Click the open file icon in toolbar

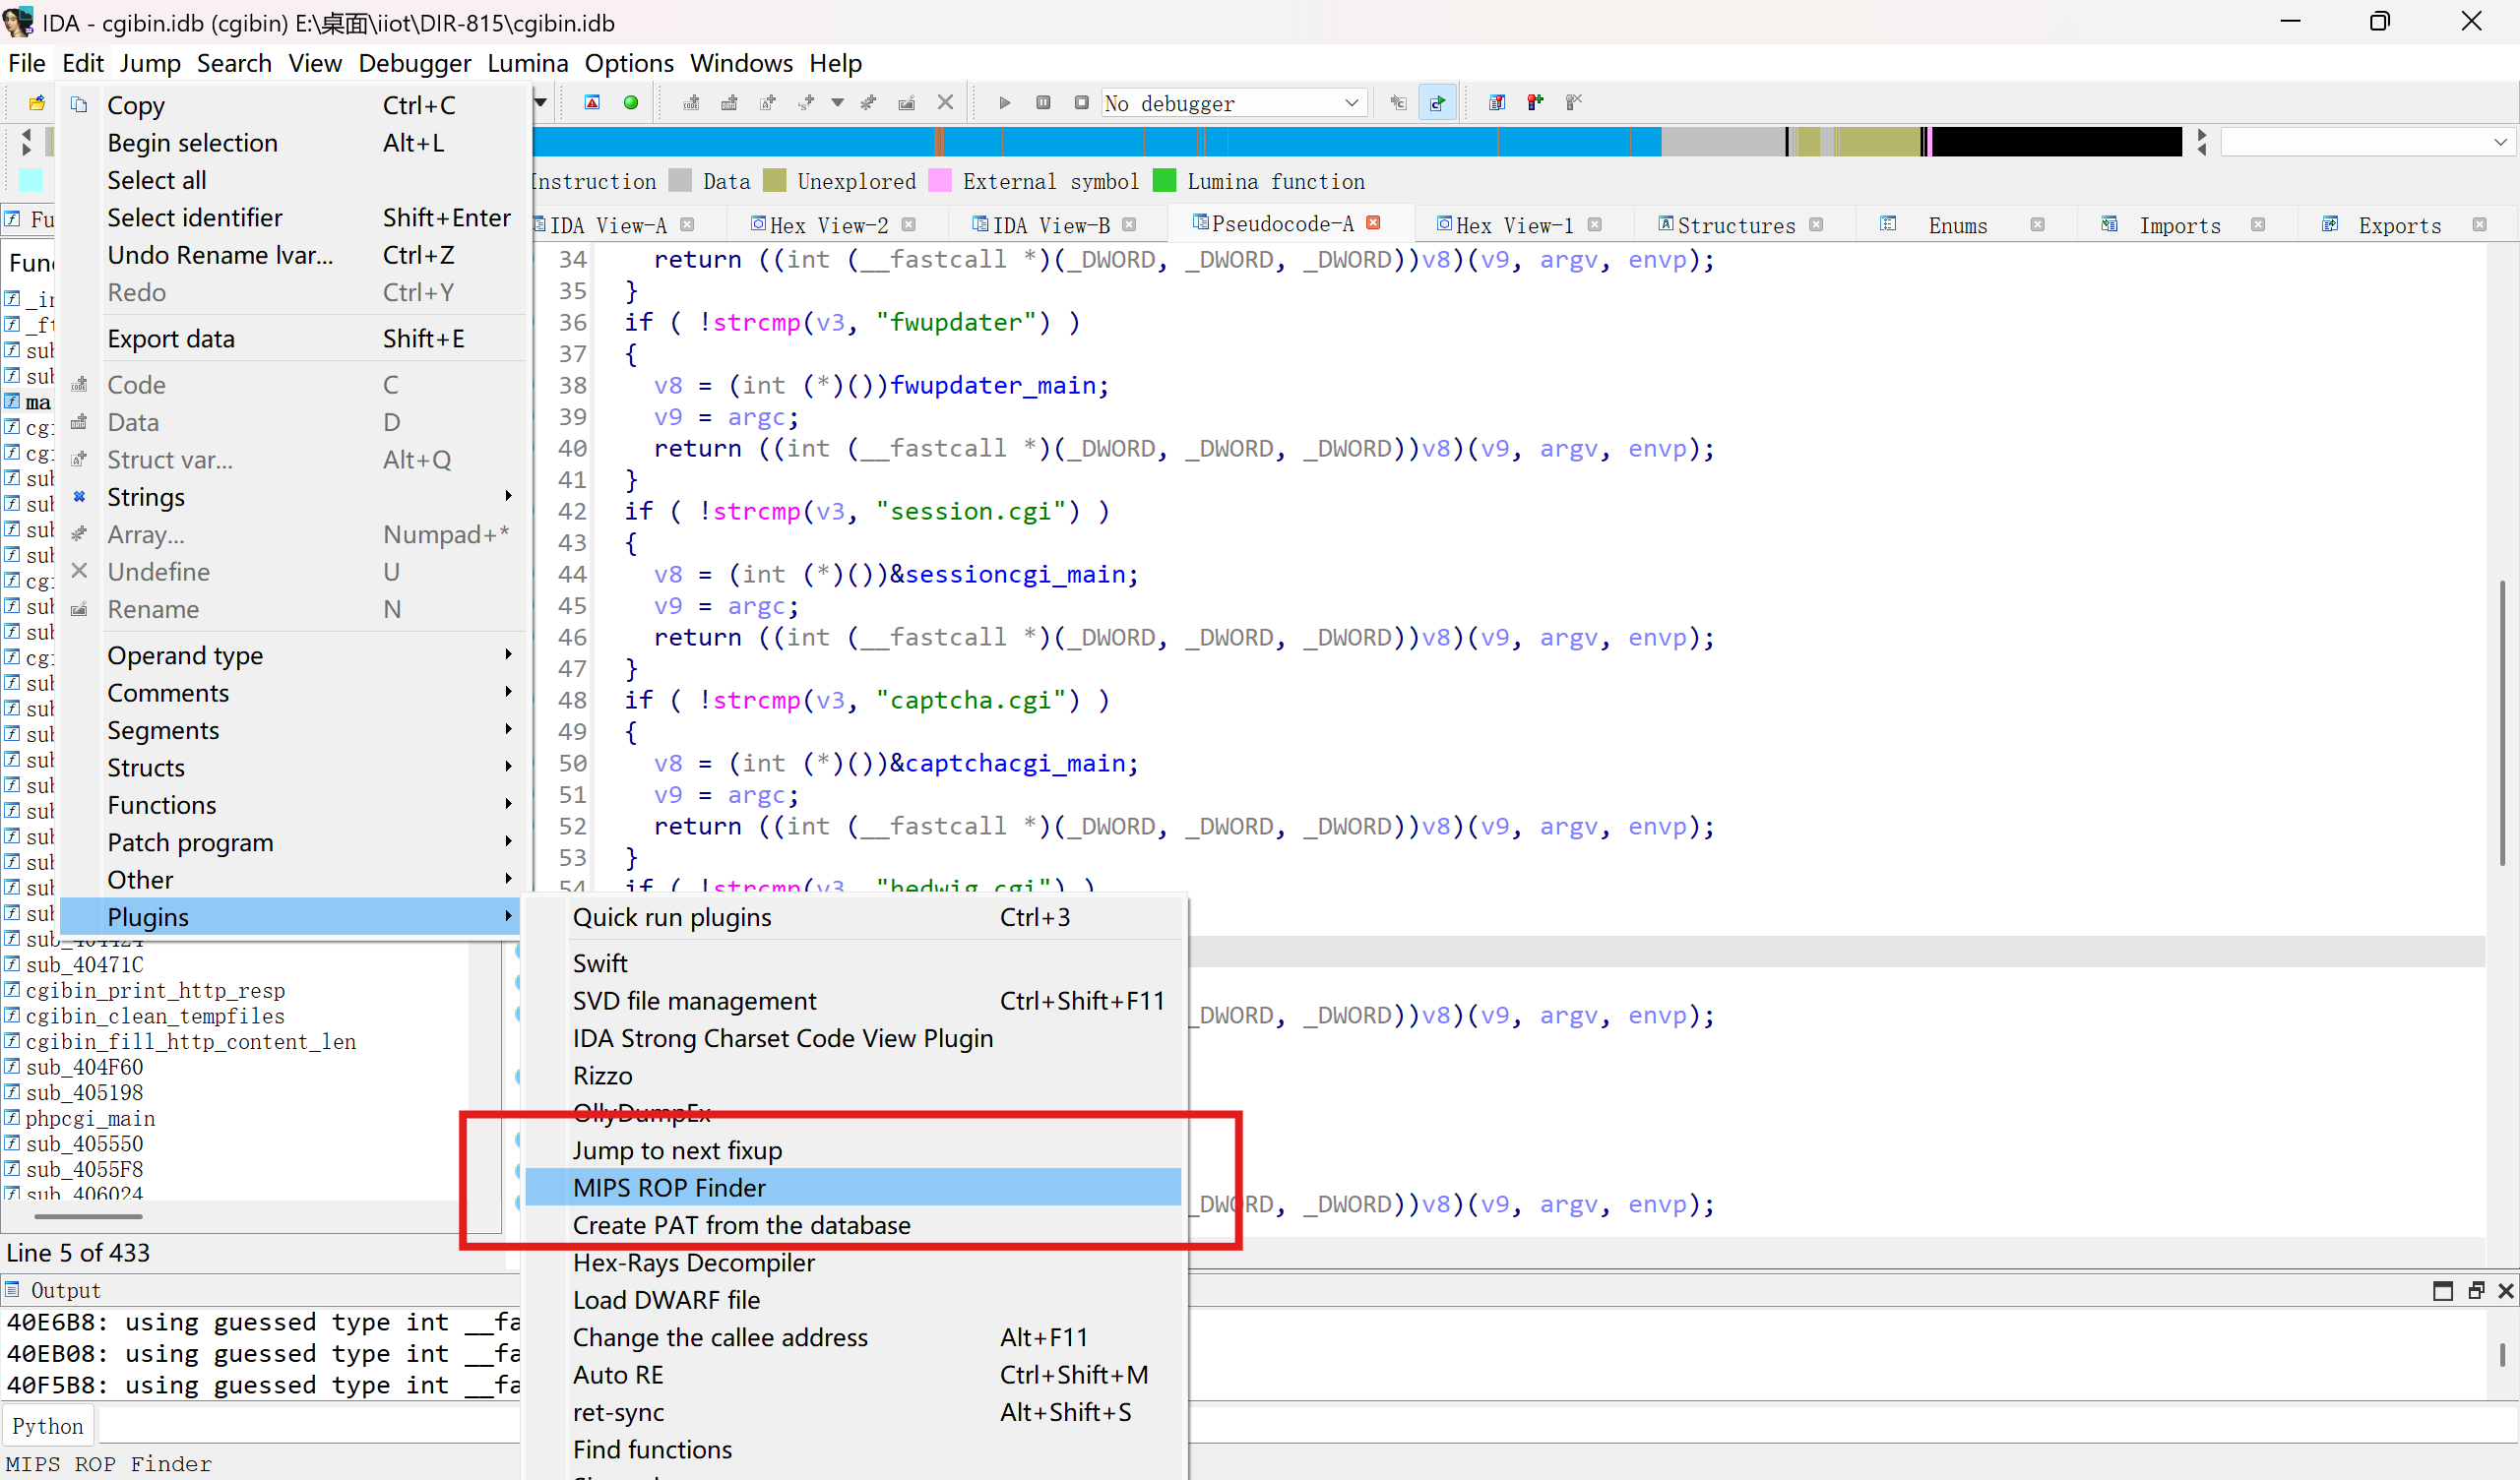pyautogui.click(x=36, y=103)
